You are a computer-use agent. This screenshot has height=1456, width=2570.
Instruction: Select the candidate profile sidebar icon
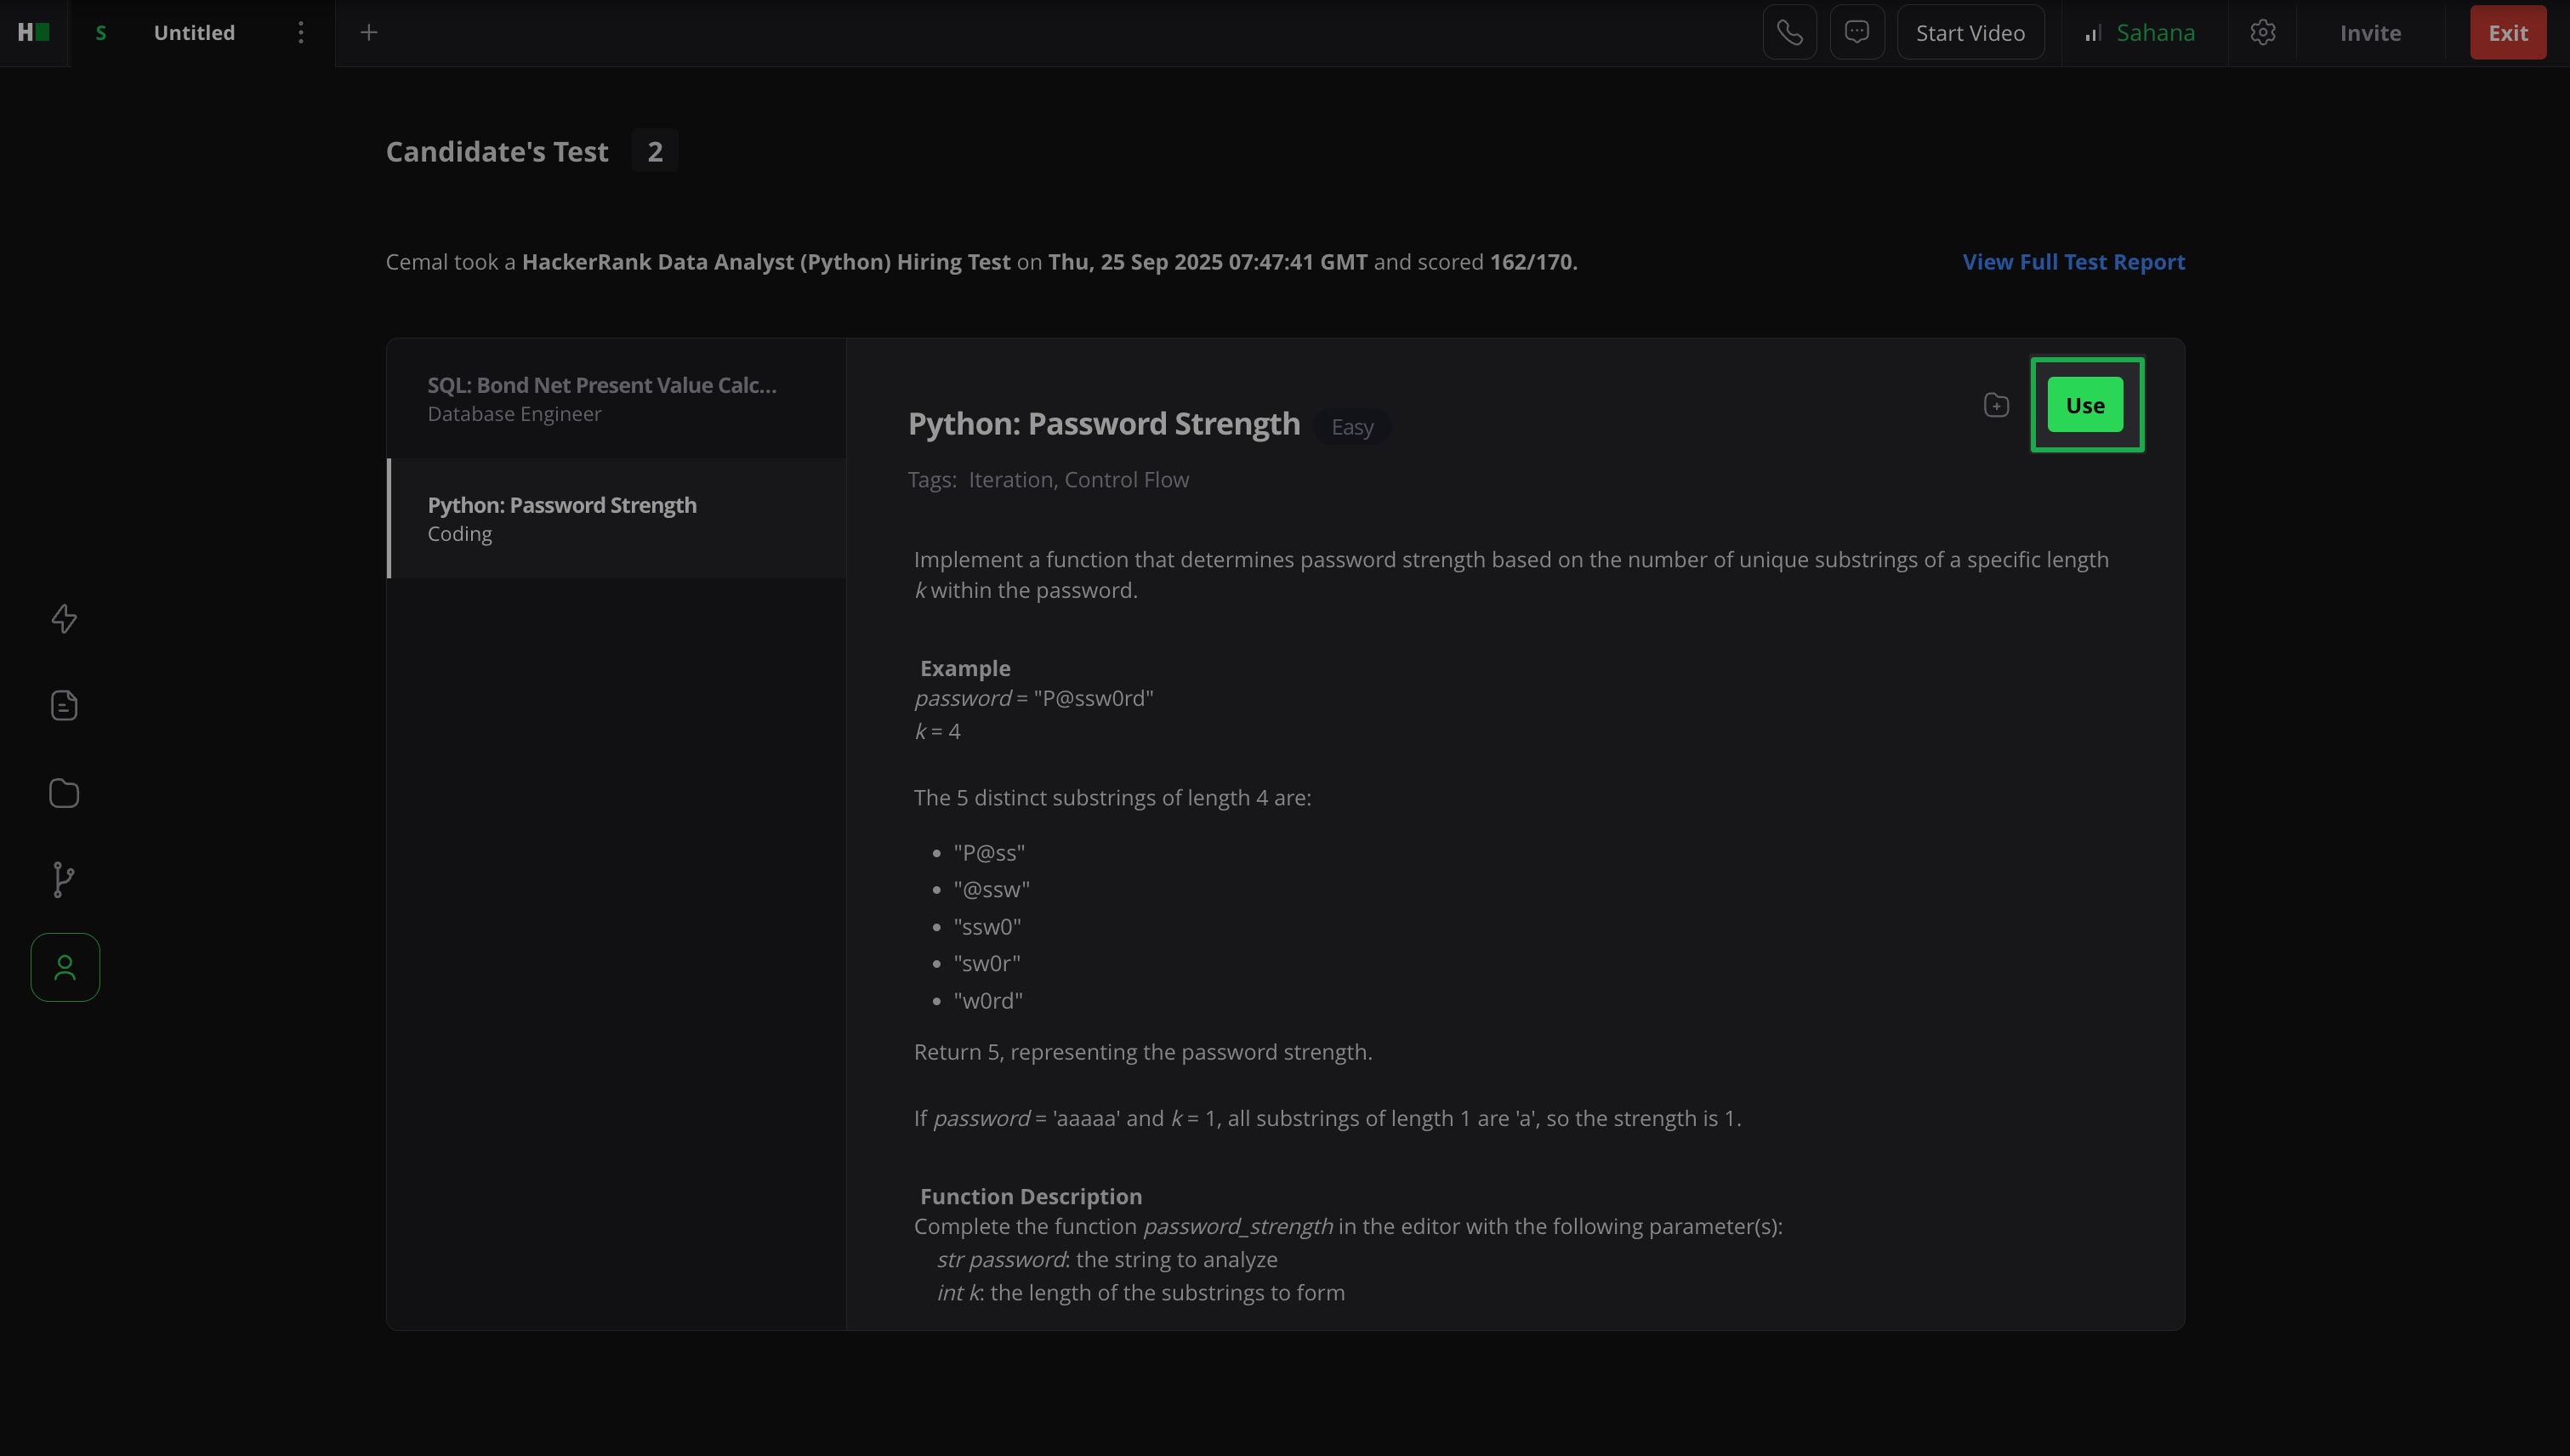(x=65, y=967)
